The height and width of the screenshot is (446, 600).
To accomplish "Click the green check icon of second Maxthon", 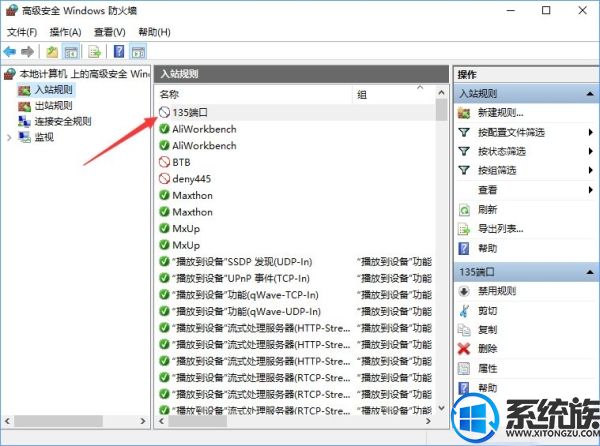I will (164, 212).
